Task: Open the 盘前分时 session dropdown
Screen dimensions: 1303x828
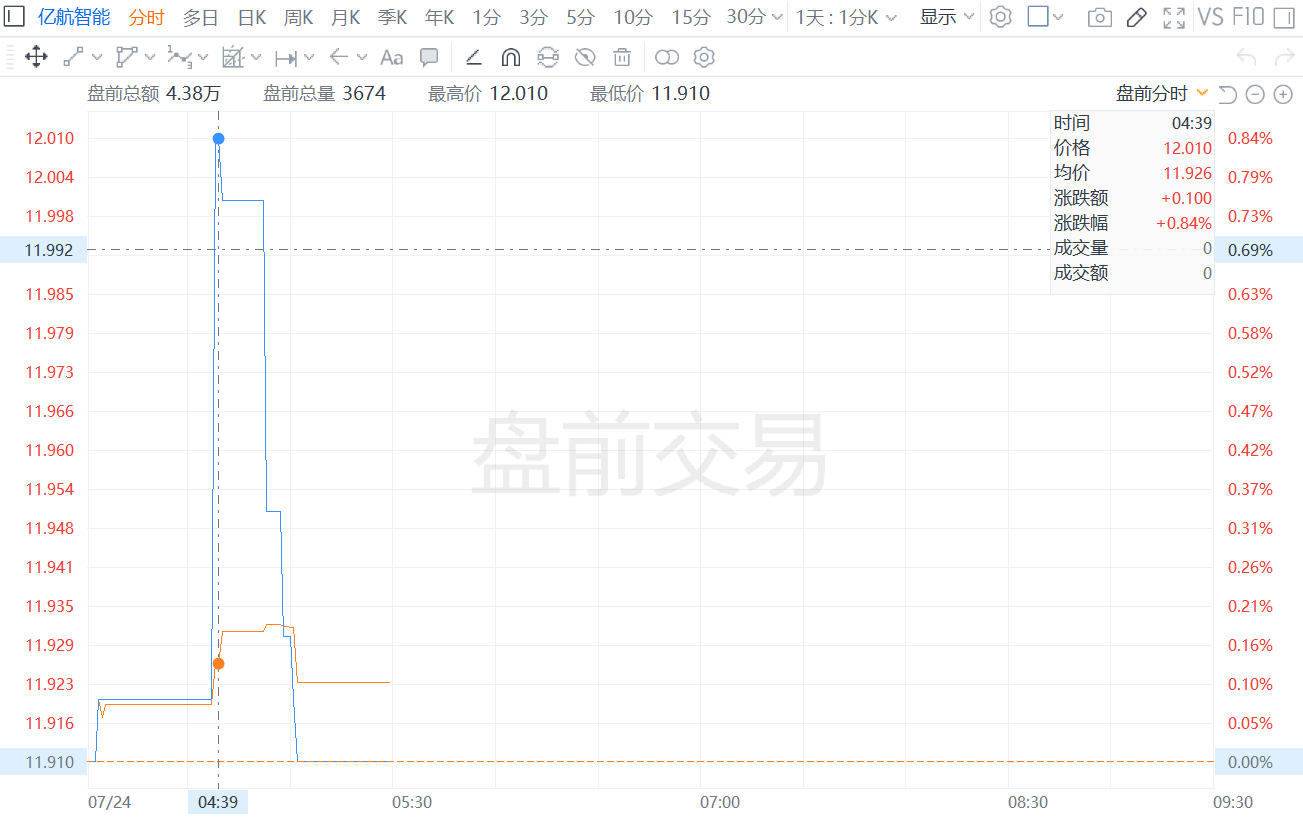Action: [x=1162, y=94]
